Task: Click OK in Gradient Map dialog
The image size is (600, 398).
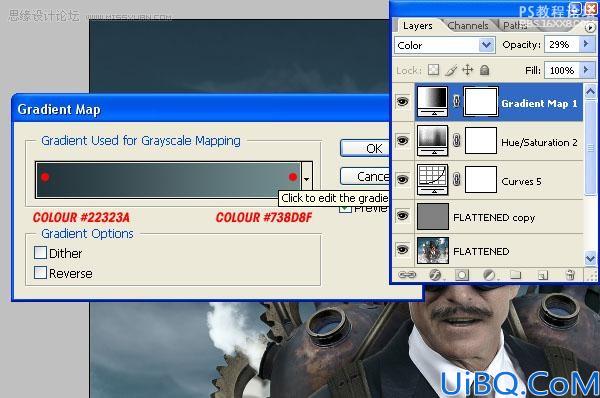Action: (x=365, y=148)
